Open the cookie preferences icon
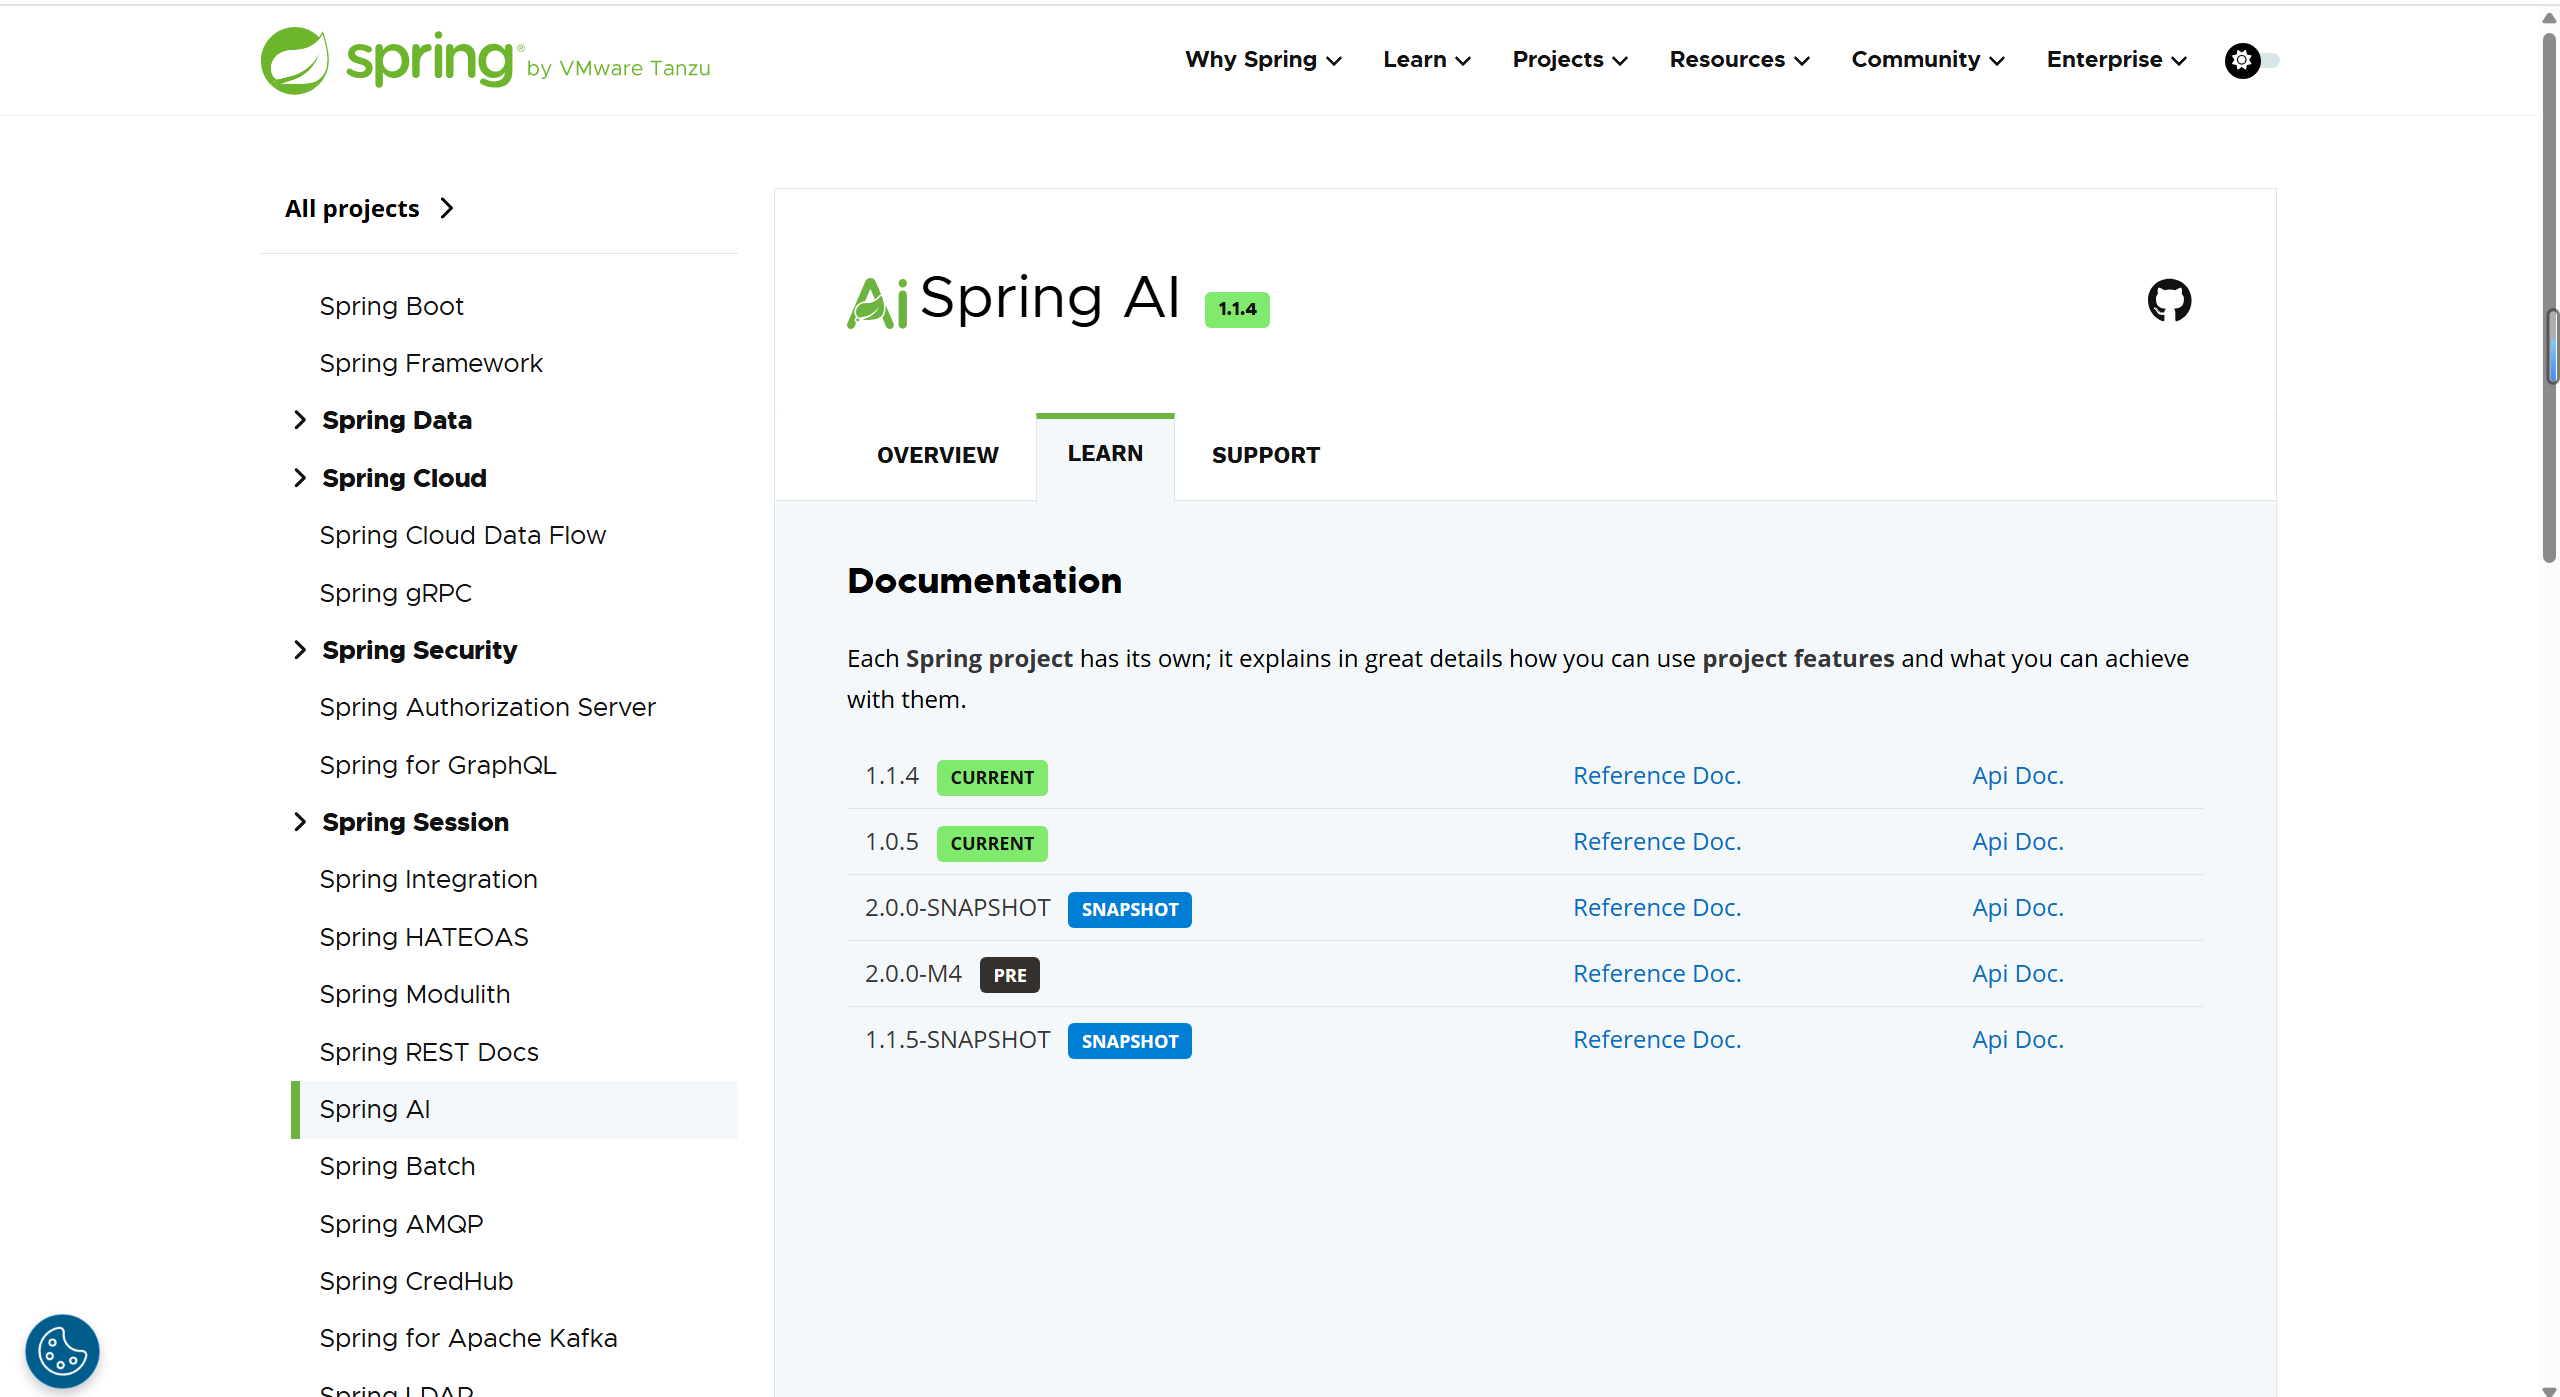Viewport: 2560px width, 1397px height. tap(62, 1351)
